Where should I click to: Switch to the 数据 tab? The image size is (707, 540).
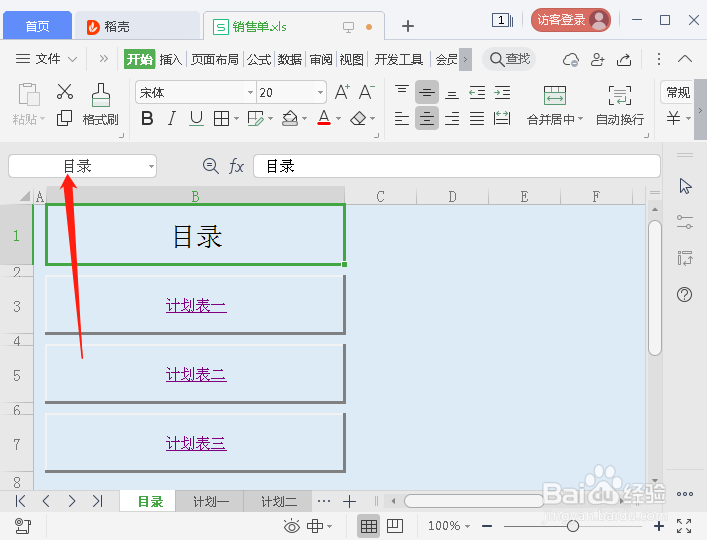(289, 59)
